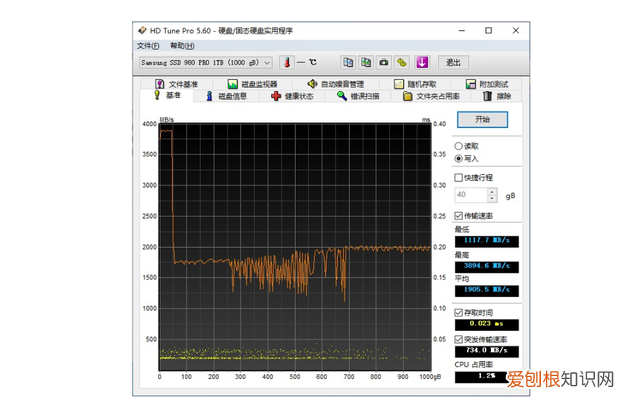Click the camera save screenshot icon
The image size is (640, 398).
pyautogui.click(x=384, y=62)
